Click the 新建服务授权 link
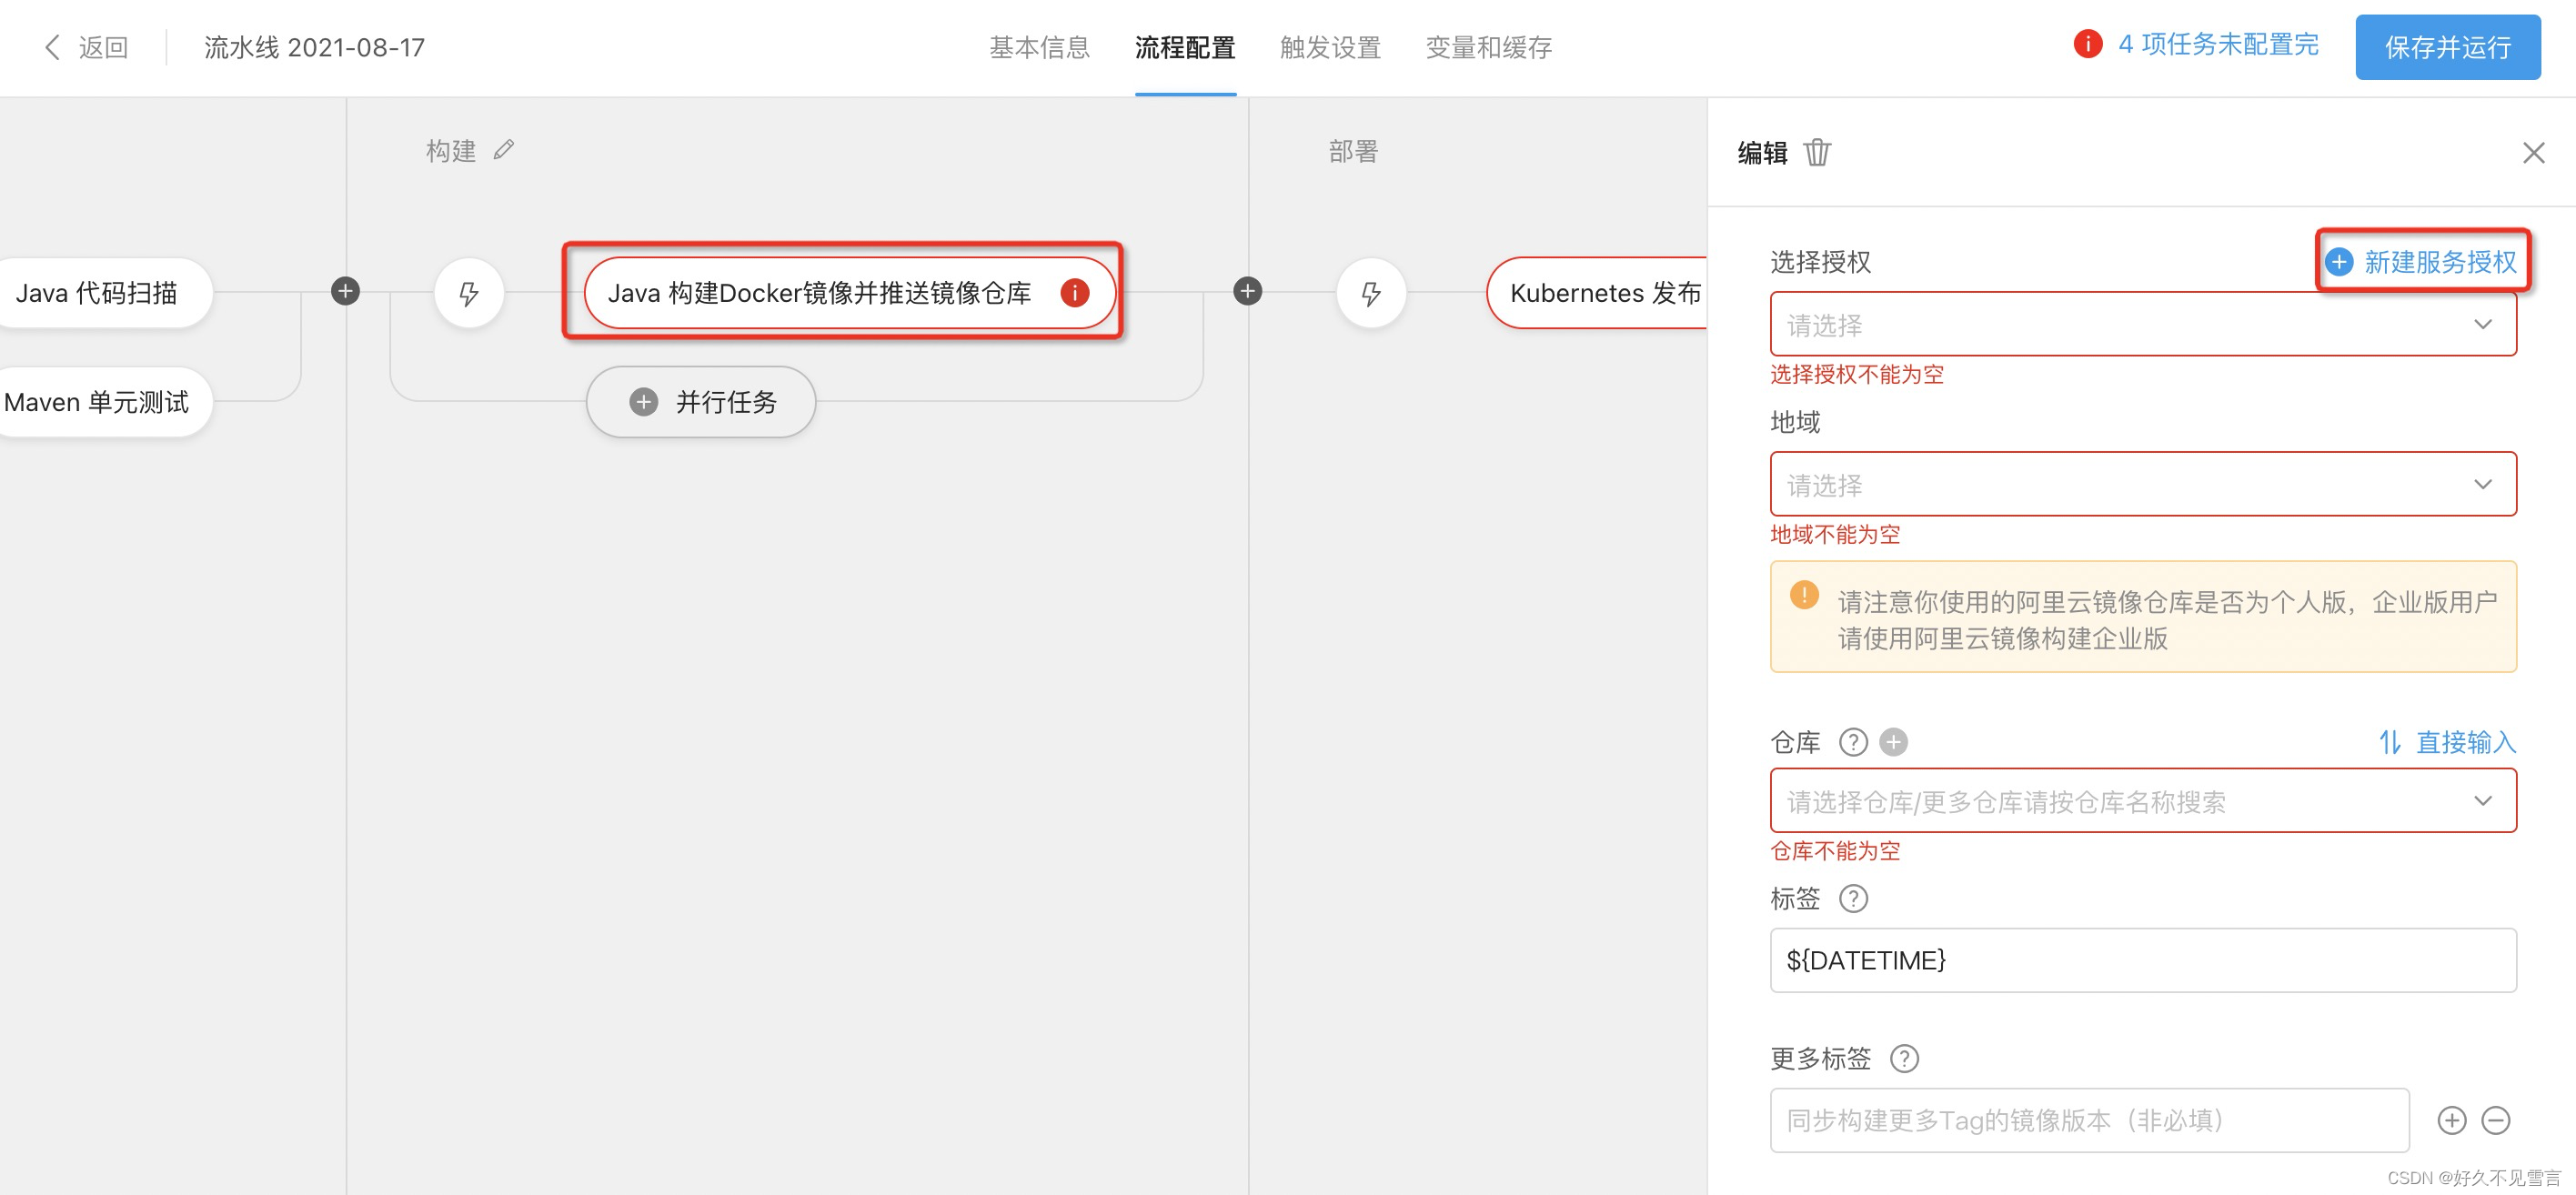 [x=2421, y=262]
